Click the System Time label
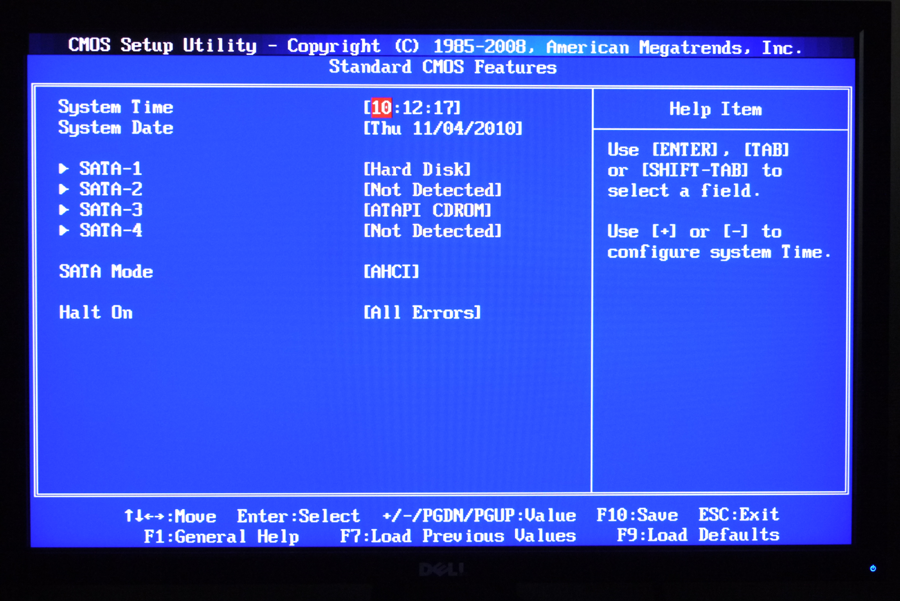 [x=115, y=107]
